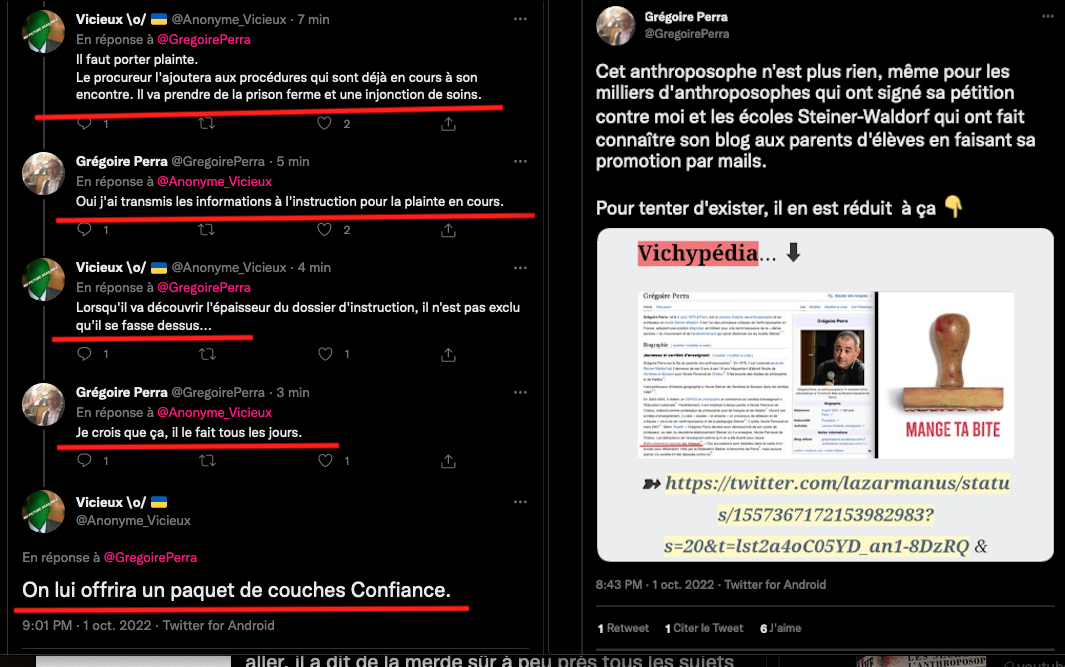Open the '1 Citer le Tweet' quotes
This screenshot has width=1065, height=667.
(704, 628)
